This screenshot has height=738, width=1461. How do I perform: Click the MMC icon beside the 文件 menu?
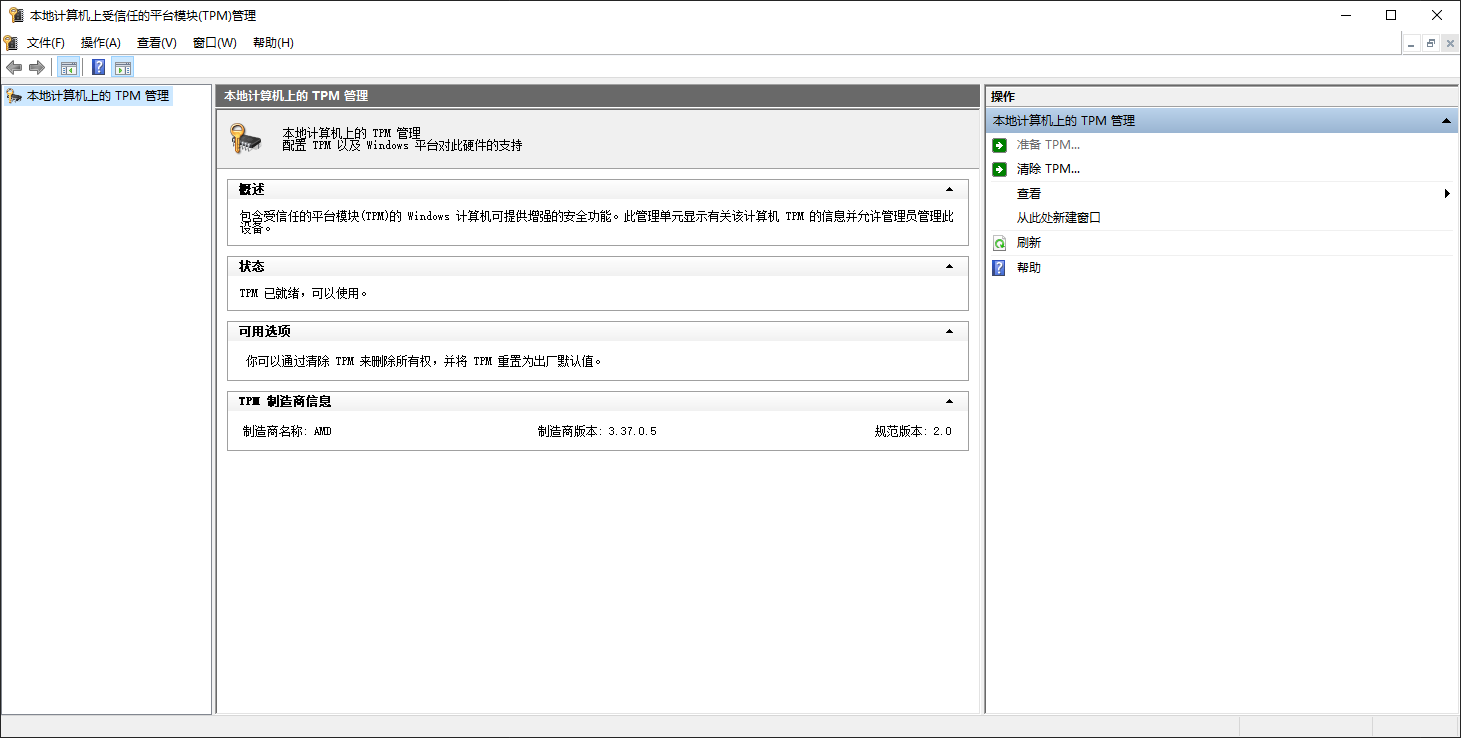pyautogui.click(x=11, y=42)
